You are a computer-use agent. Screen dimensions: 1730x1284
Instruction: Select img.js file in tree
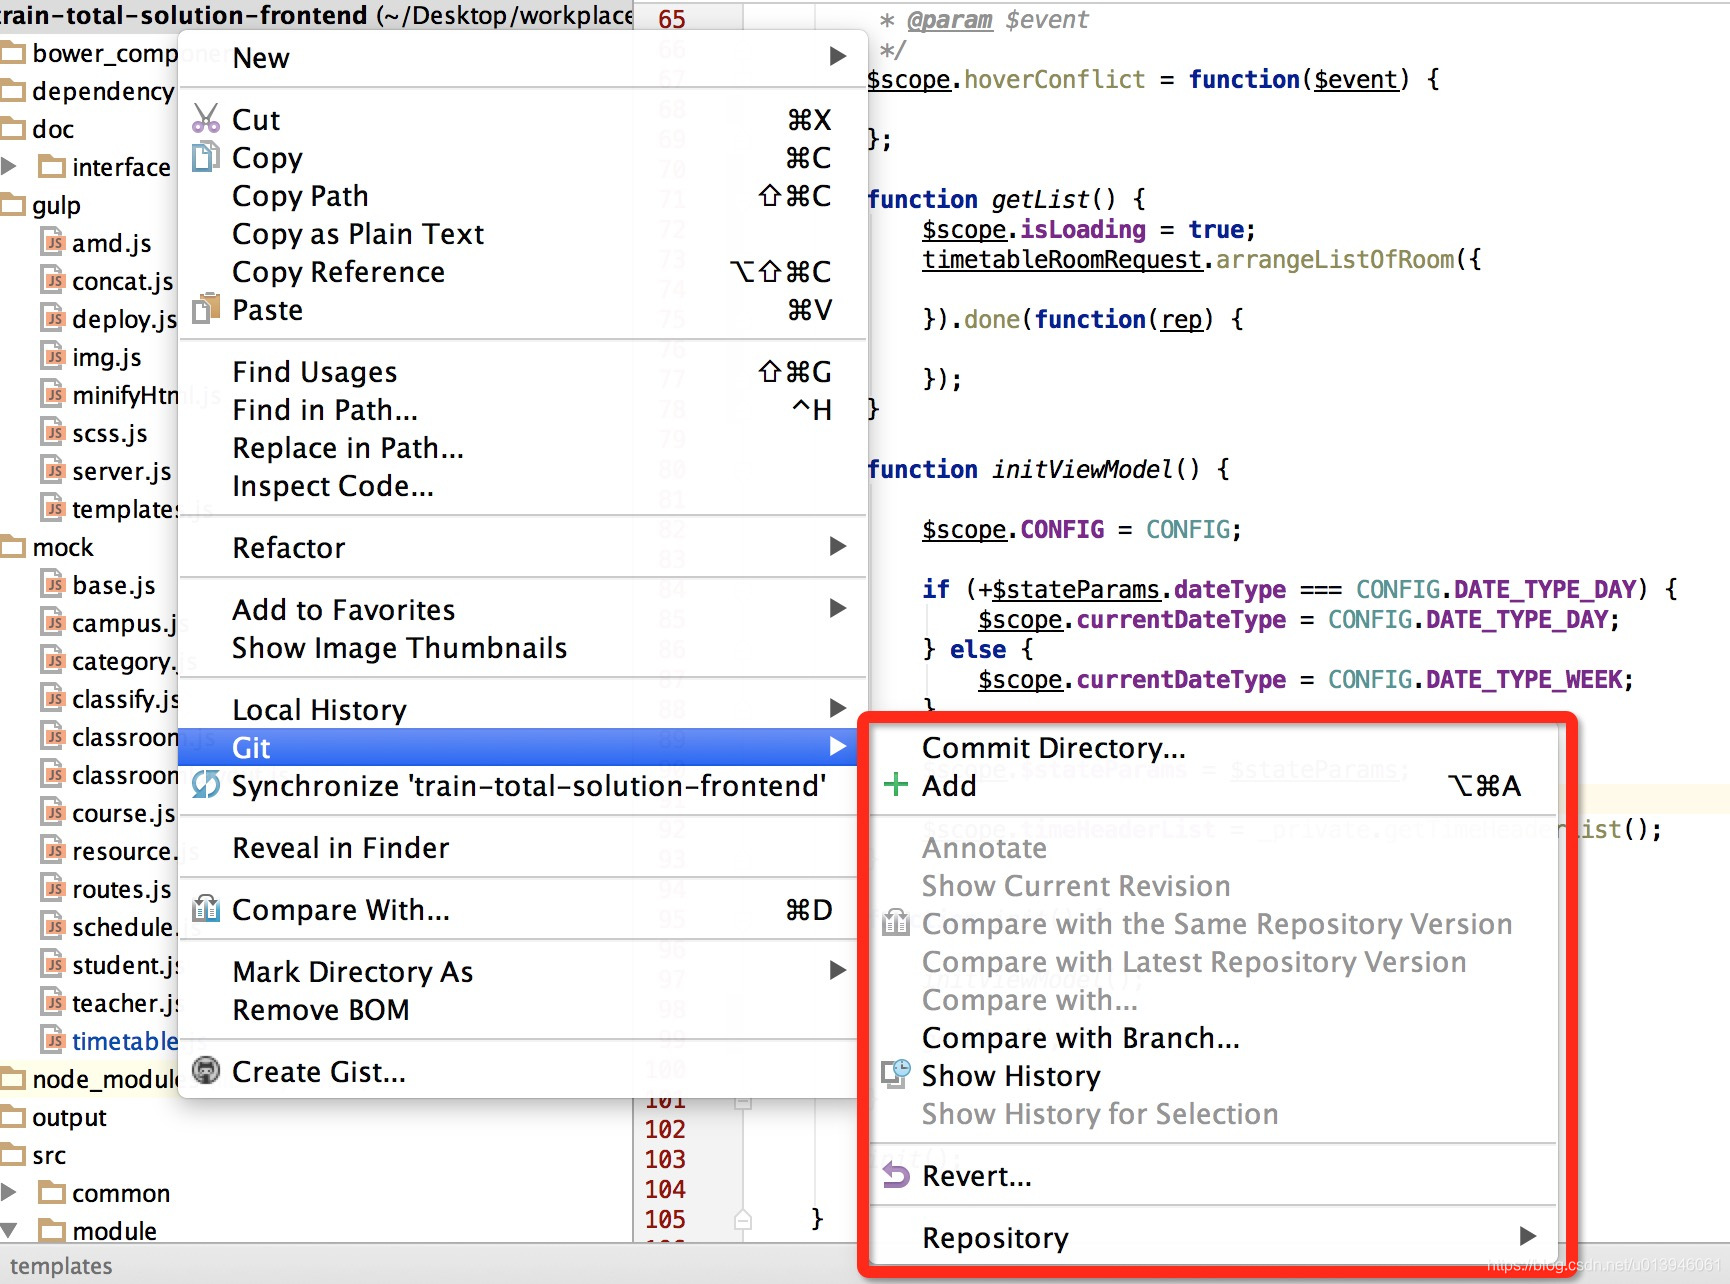[107, 357]
